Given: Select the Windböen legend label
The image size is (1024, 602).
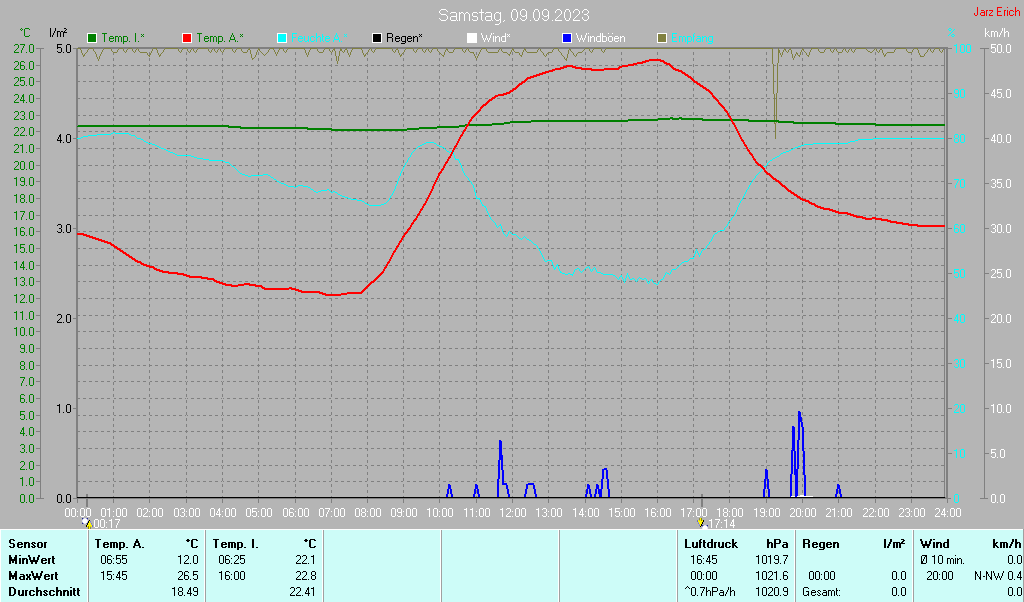Looking at the screenshot, I should click(601, 39).
